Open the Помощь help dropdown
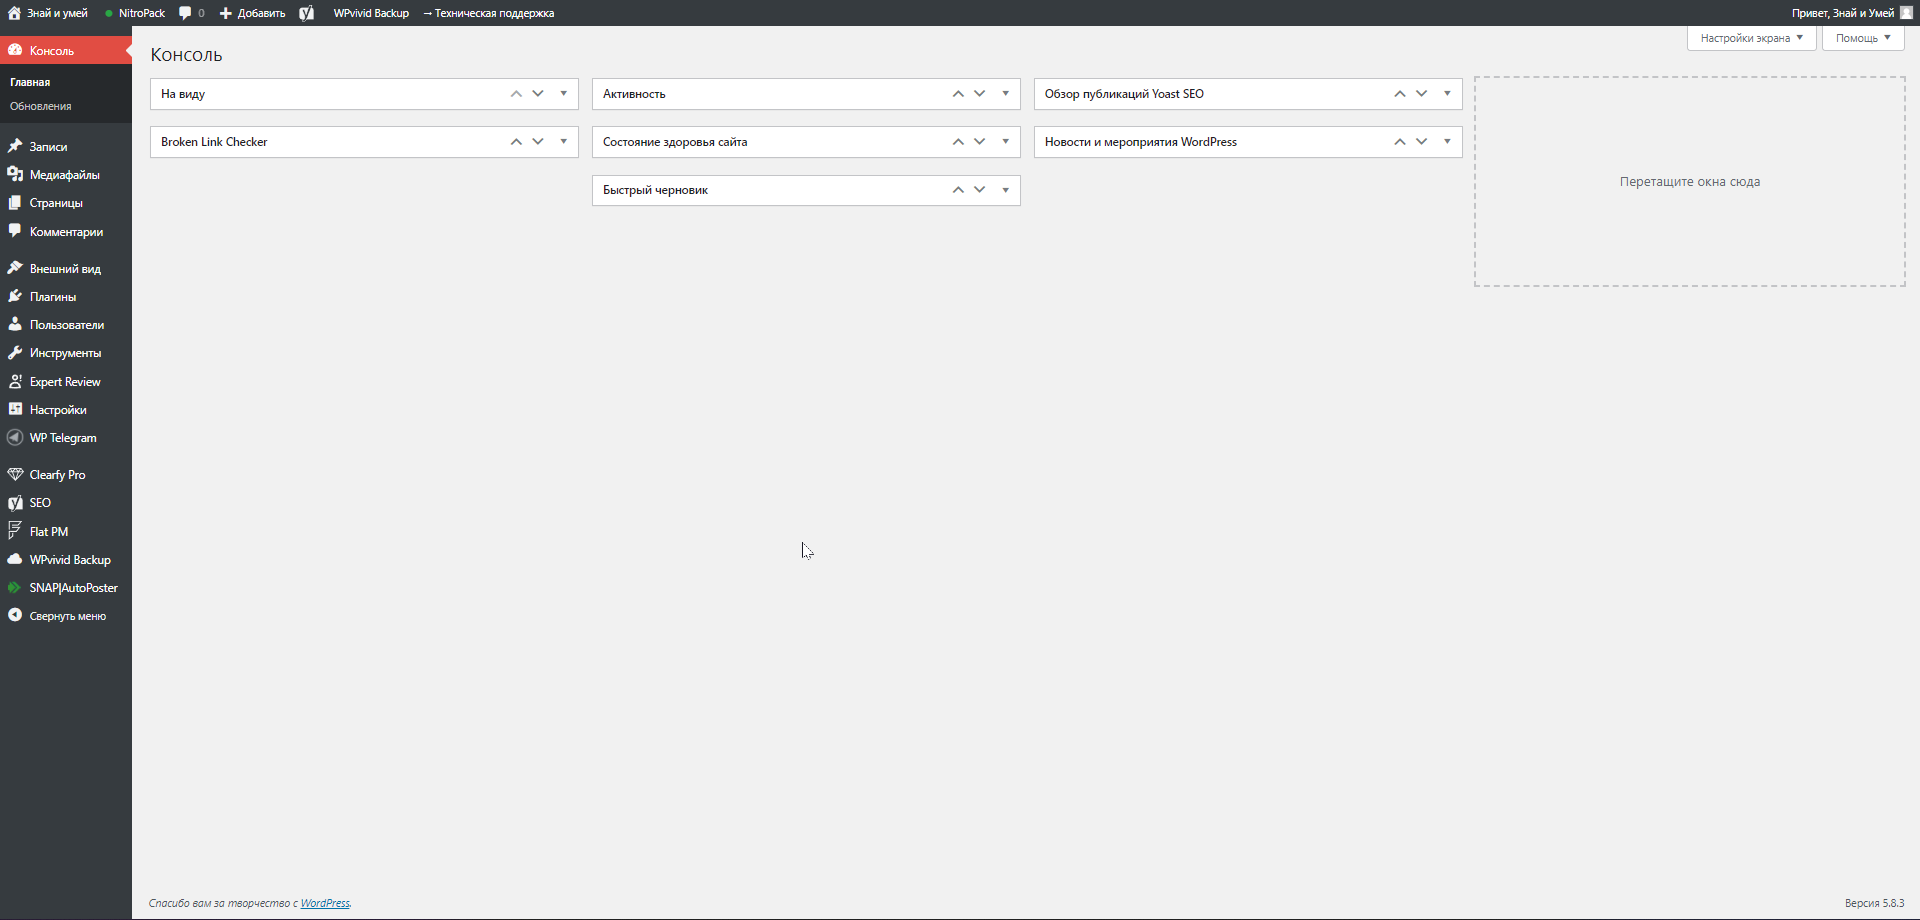1920x920 pixels. click(x=1863, y=38)
